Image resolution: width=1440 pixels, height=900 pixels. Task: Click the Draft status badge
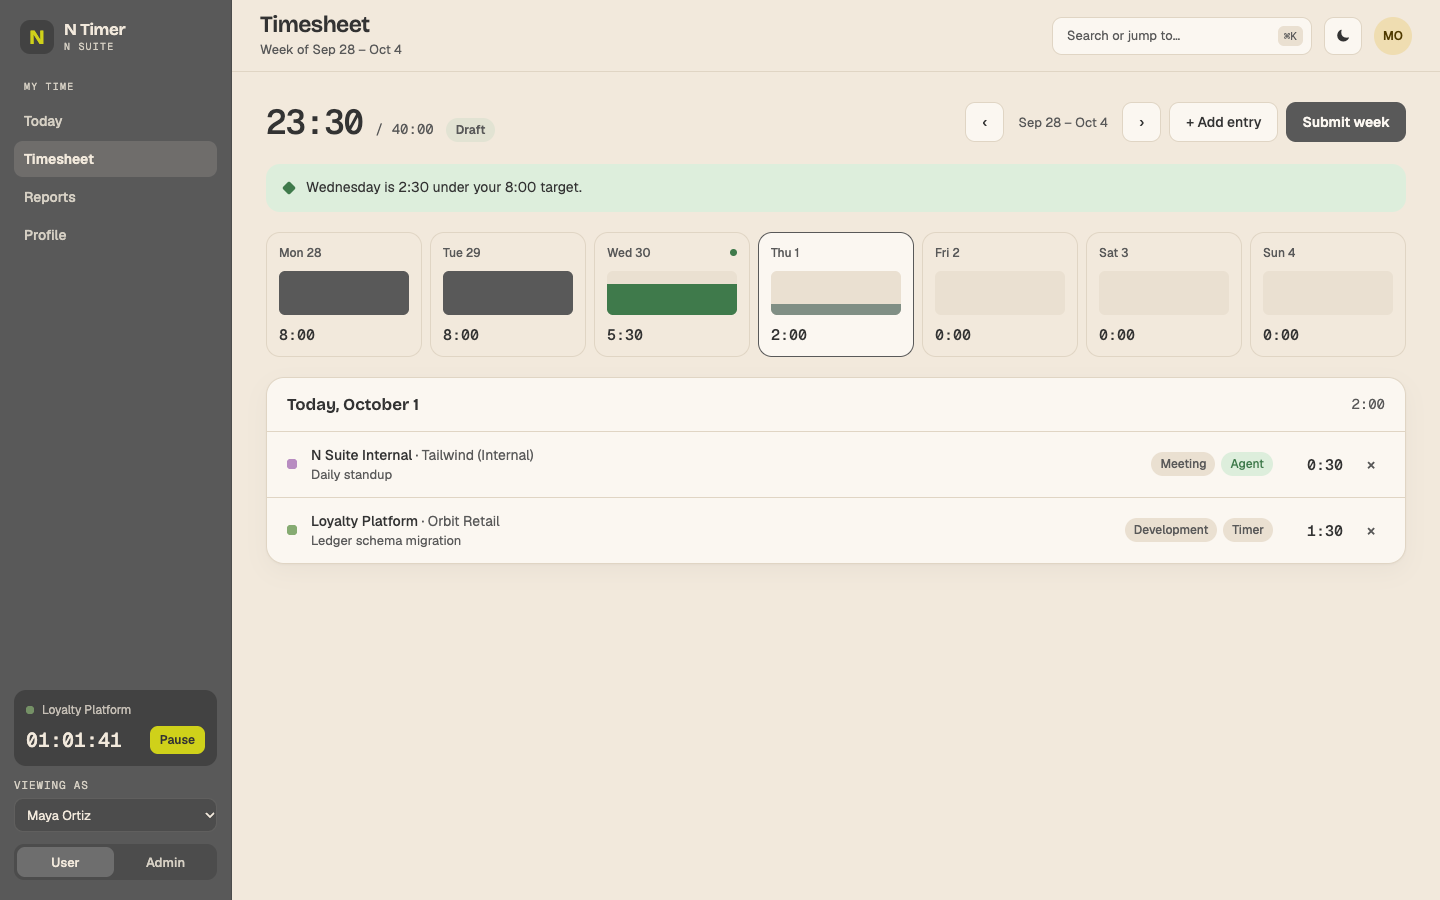click(470, 130)
